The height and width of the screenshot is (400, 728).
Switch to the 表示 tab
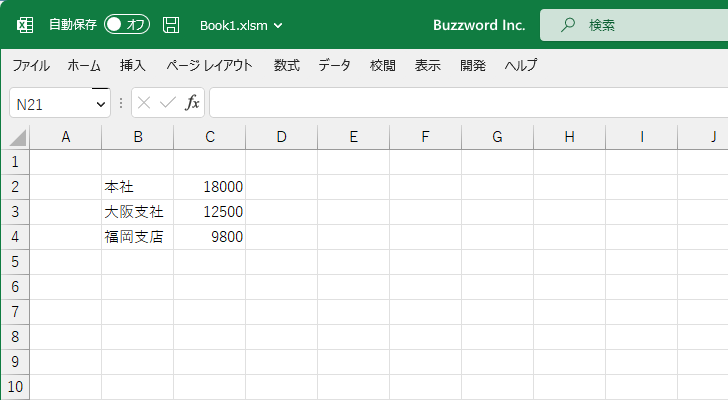point(428,65)
